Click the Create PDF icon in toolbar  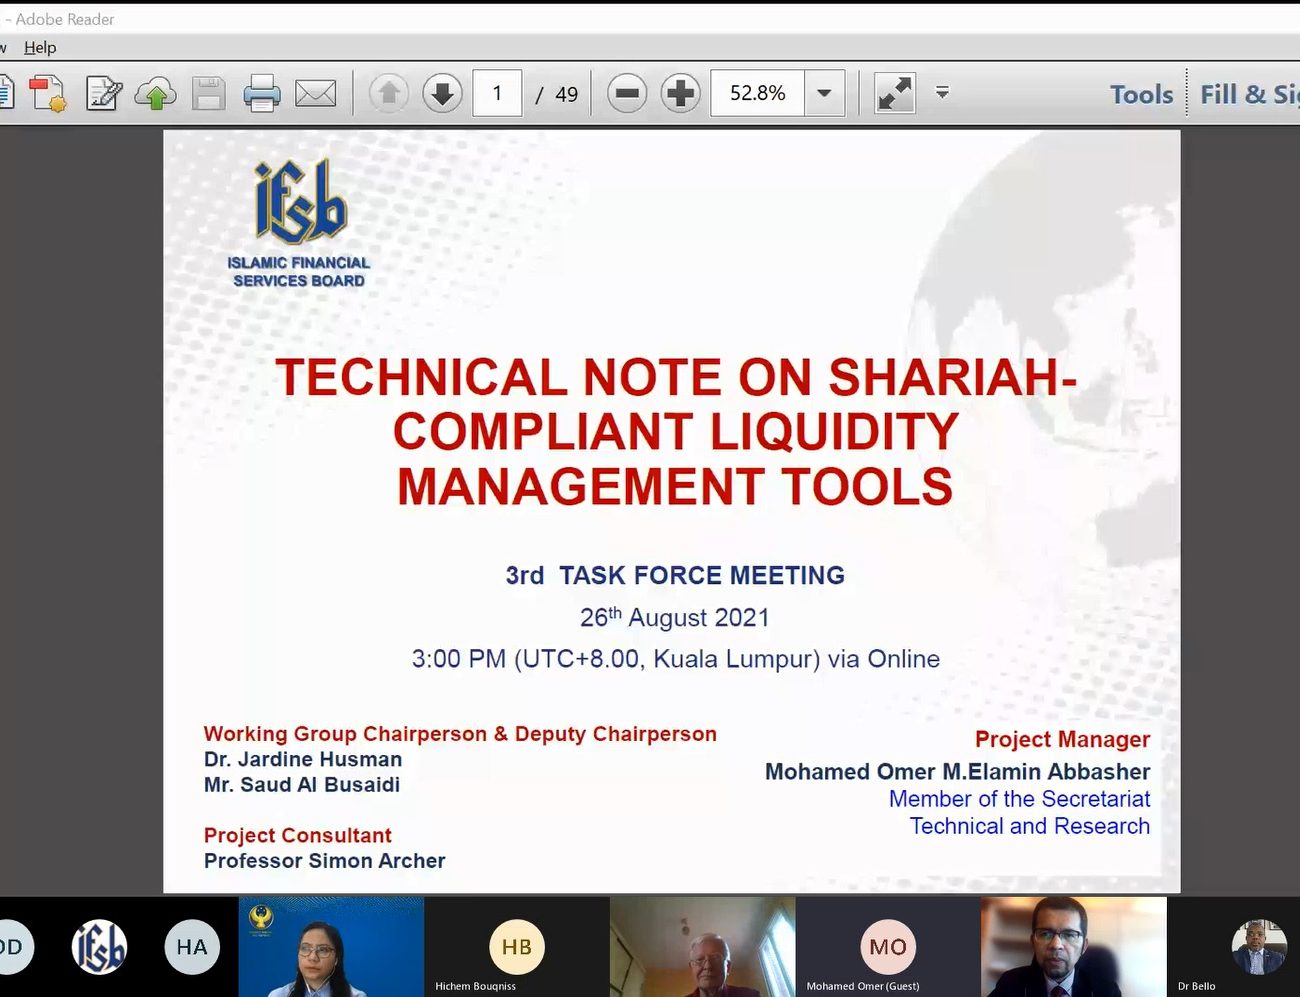coord(47,94)
